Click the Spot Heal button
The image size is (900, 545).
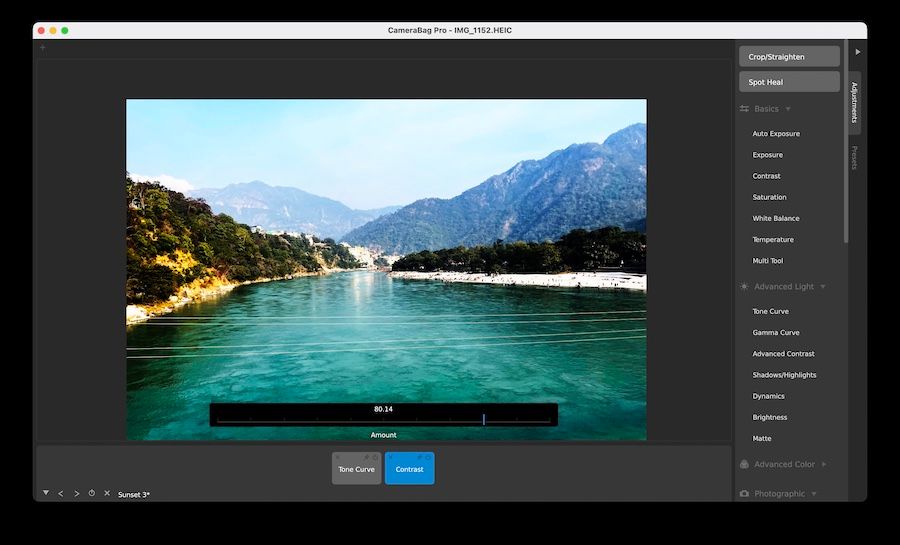[789, 82]
